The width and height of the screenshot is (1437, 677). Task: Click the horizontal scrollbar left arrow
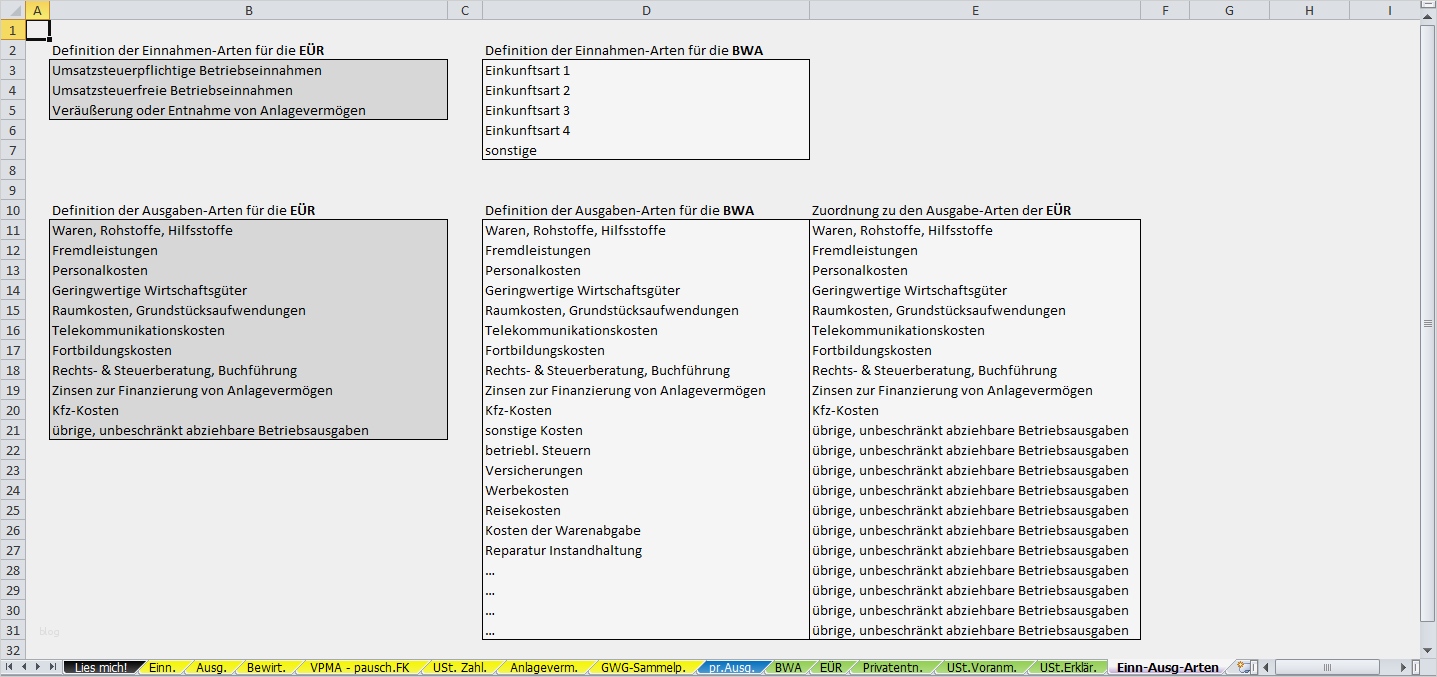[1266, 665]
